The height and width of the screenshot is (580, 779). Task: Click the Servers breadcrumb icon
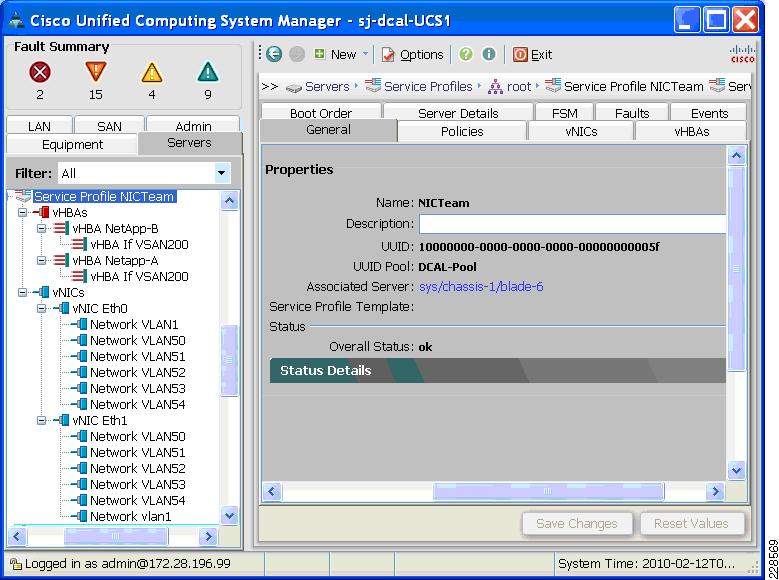(294, 87)
